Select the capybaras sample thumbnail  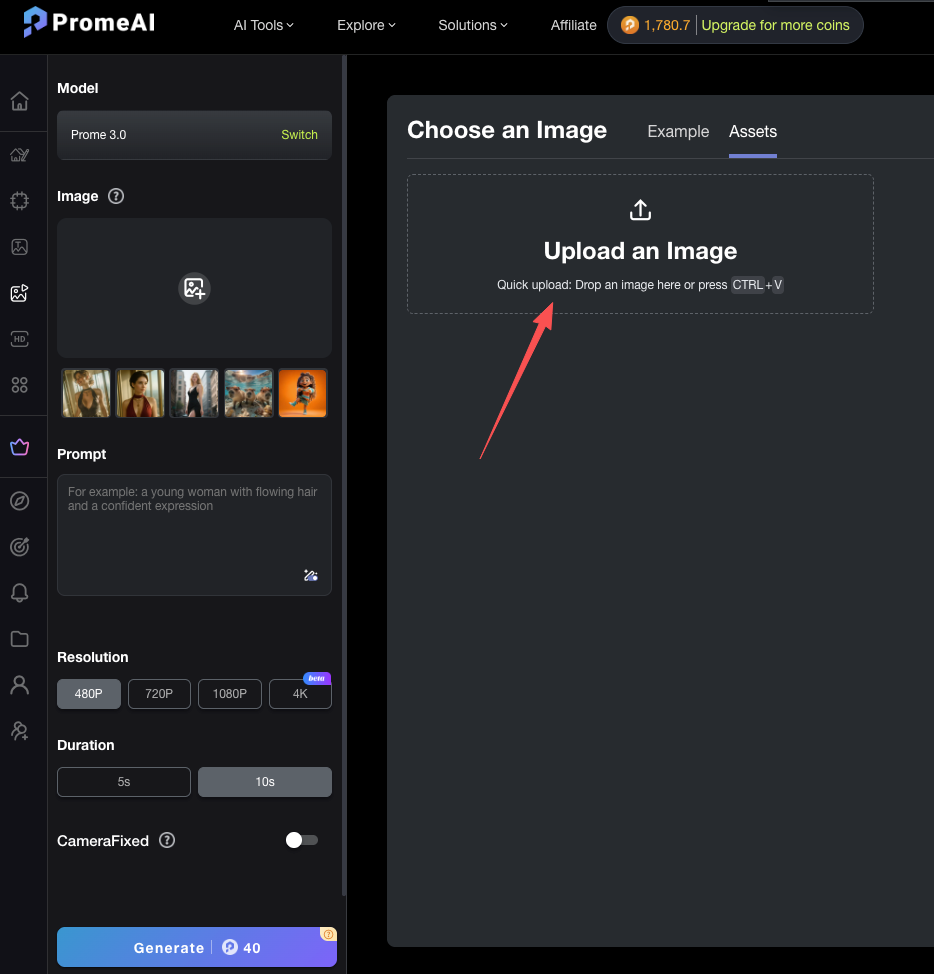click(248, 393)
